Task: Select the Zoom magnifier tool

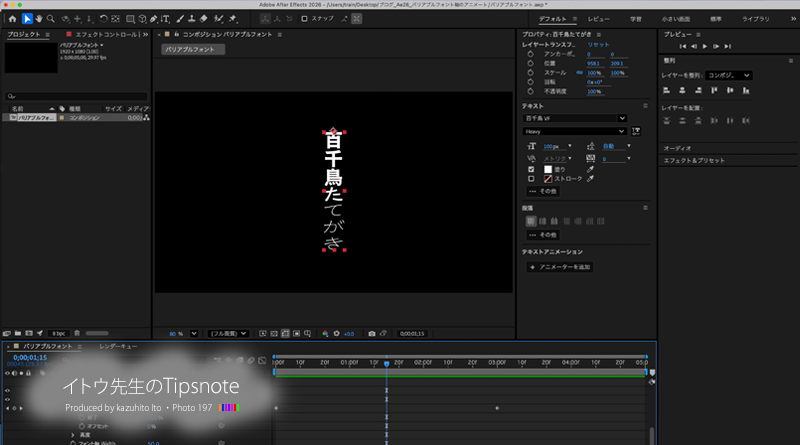Action: (52, 19)
